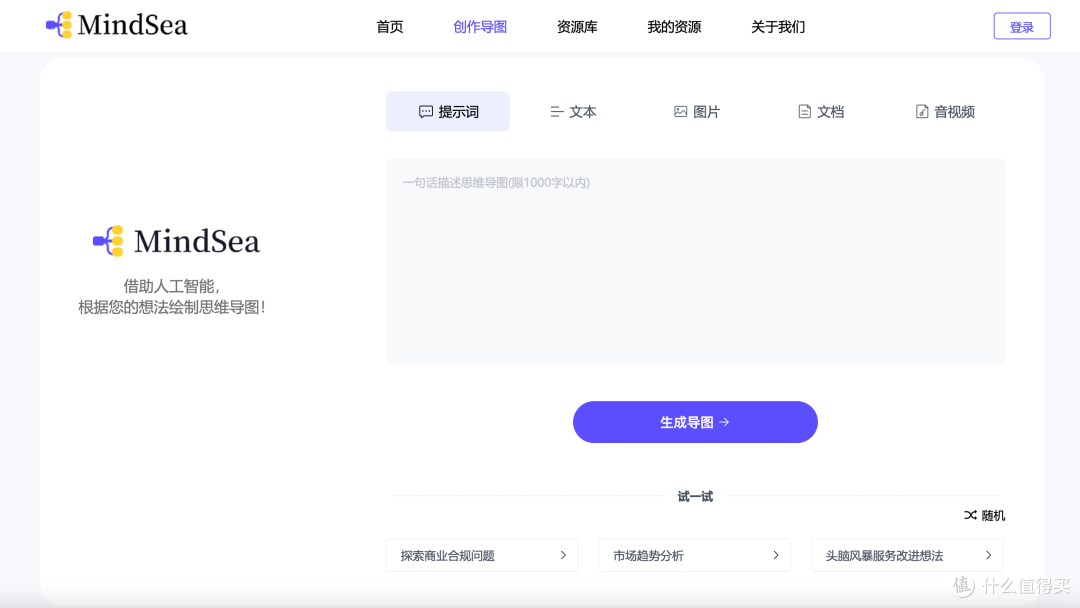Open 我的资源 navigation item

point(674,27)
